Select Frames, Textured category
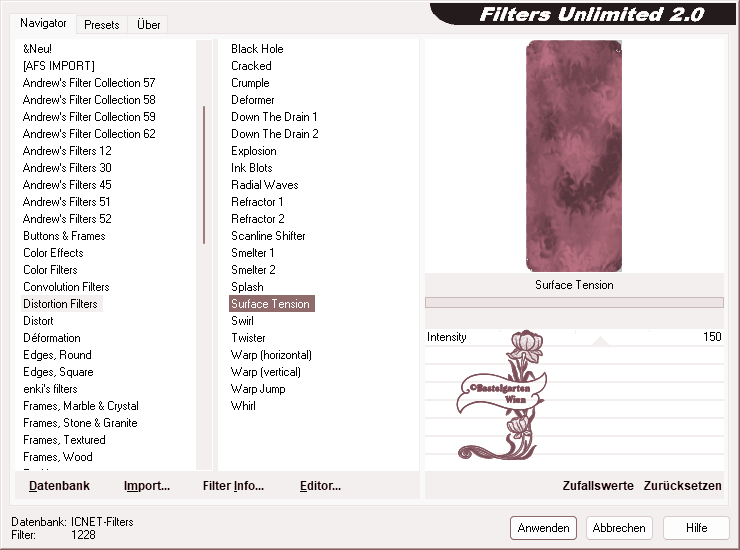 [64, 440]
